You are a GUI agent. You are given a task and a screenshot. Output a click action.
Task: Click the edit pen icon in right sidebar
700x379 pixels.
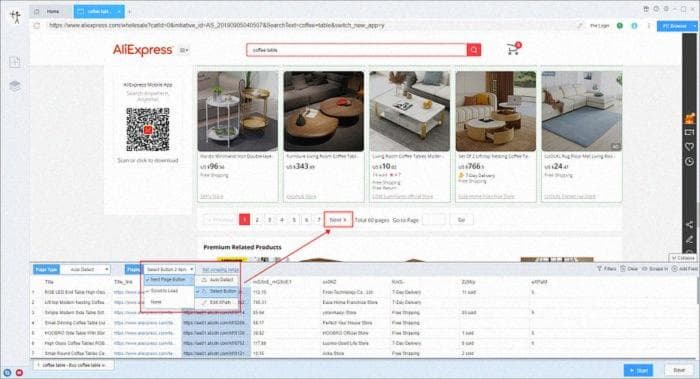689,240
